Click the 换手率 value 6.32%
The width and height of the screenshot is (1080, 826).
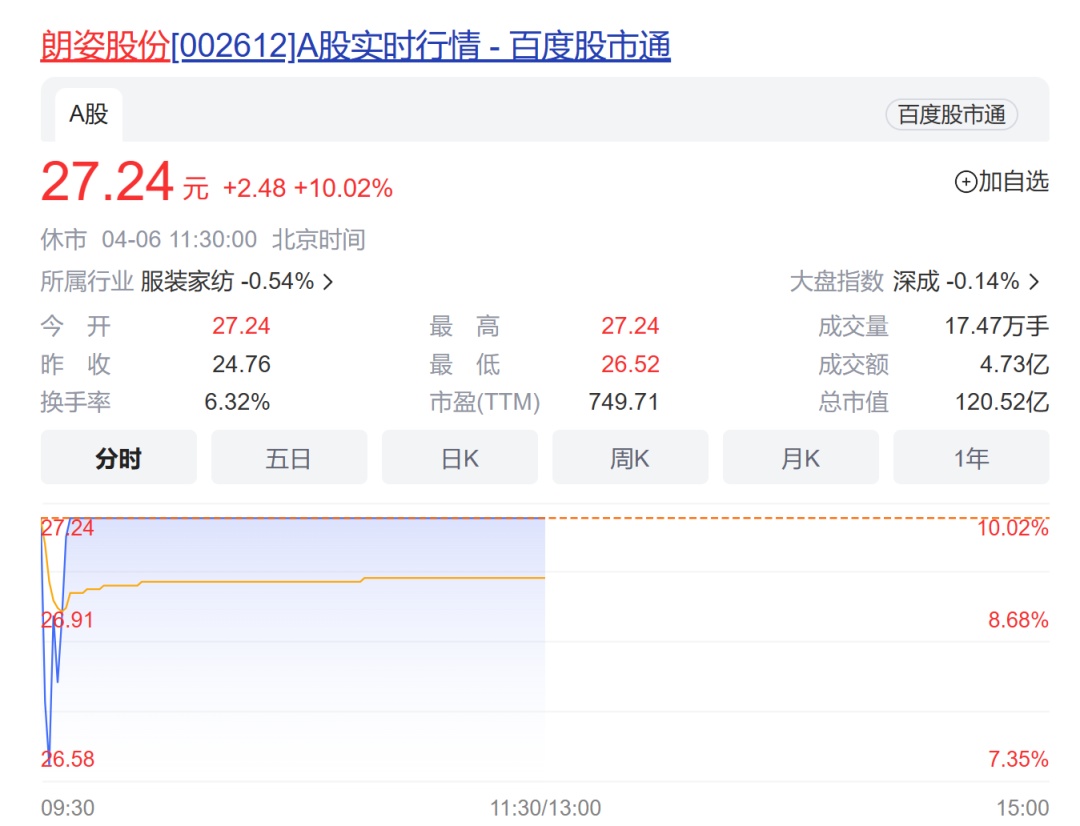(237, 402)
